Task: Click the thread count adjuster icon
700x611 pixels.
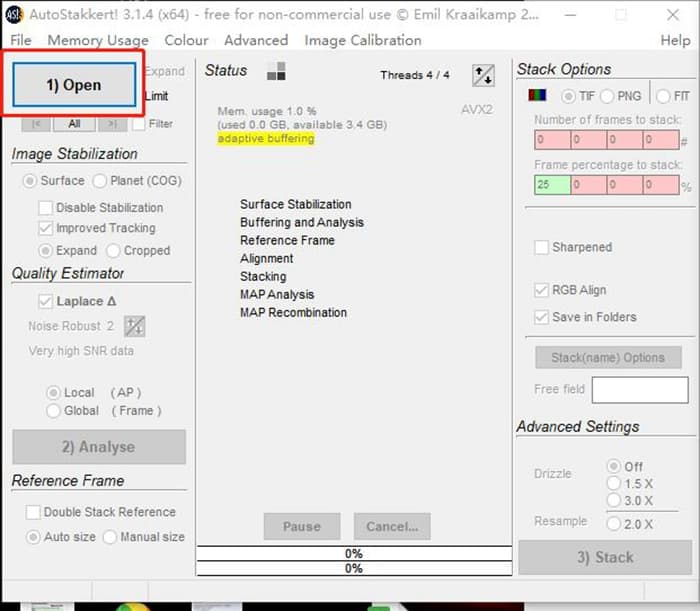Action: click(483, 75)
